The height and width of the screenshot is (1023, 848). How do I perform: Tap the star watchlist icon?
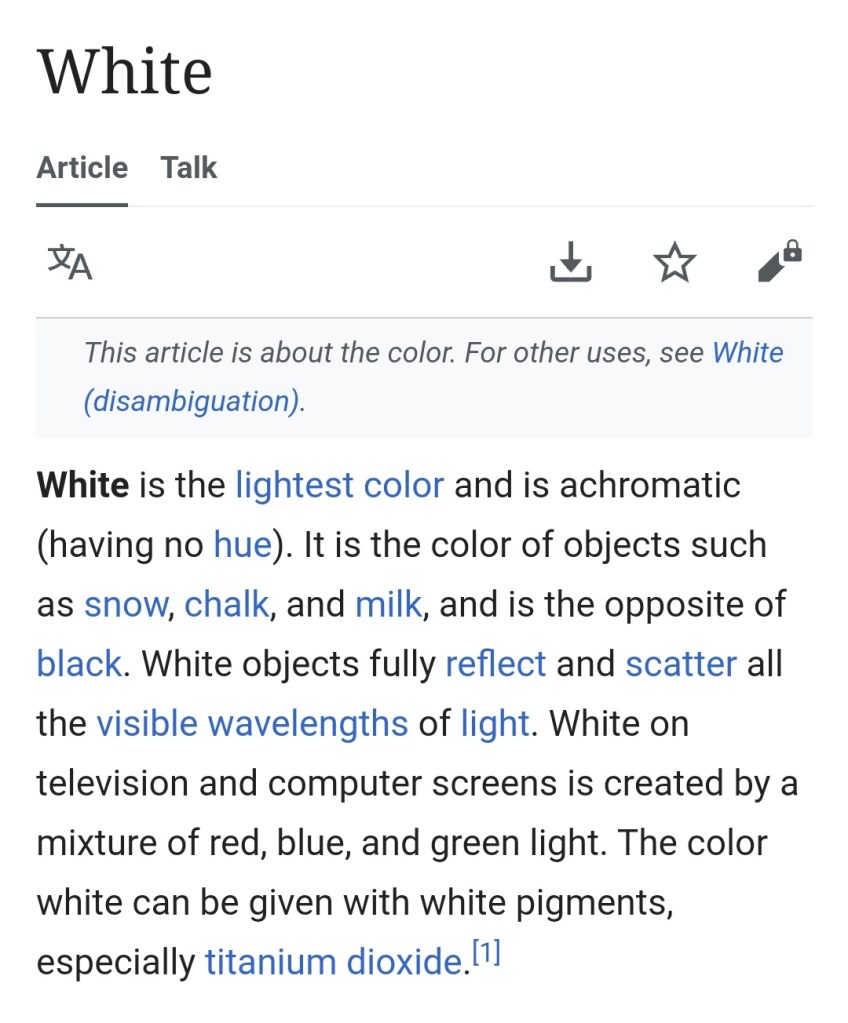pyautogui.click(x=674, y=262)
